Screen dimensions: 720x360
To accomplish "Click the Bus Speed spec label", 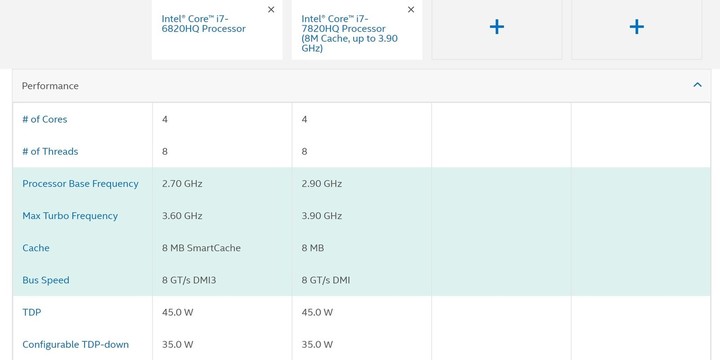I will coord(46,280).
